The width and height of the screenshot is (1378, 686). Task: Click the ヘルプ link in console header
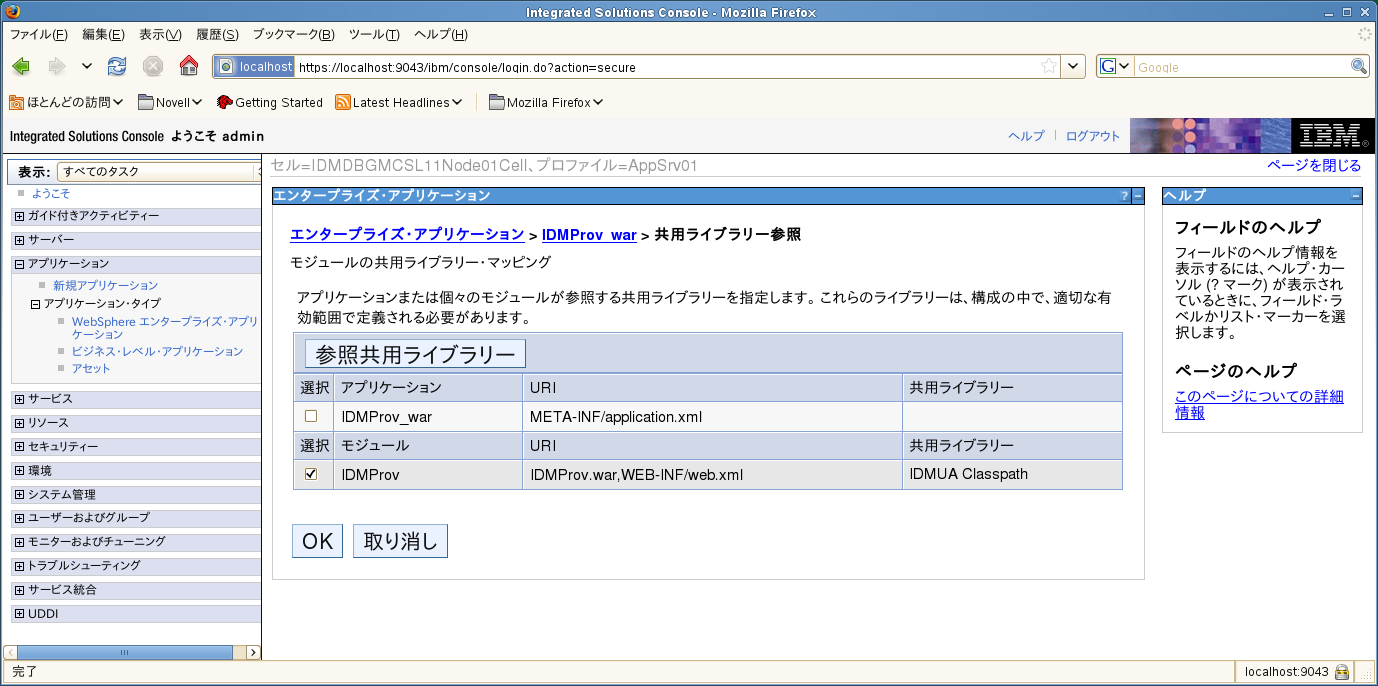tap(1026, 136)
